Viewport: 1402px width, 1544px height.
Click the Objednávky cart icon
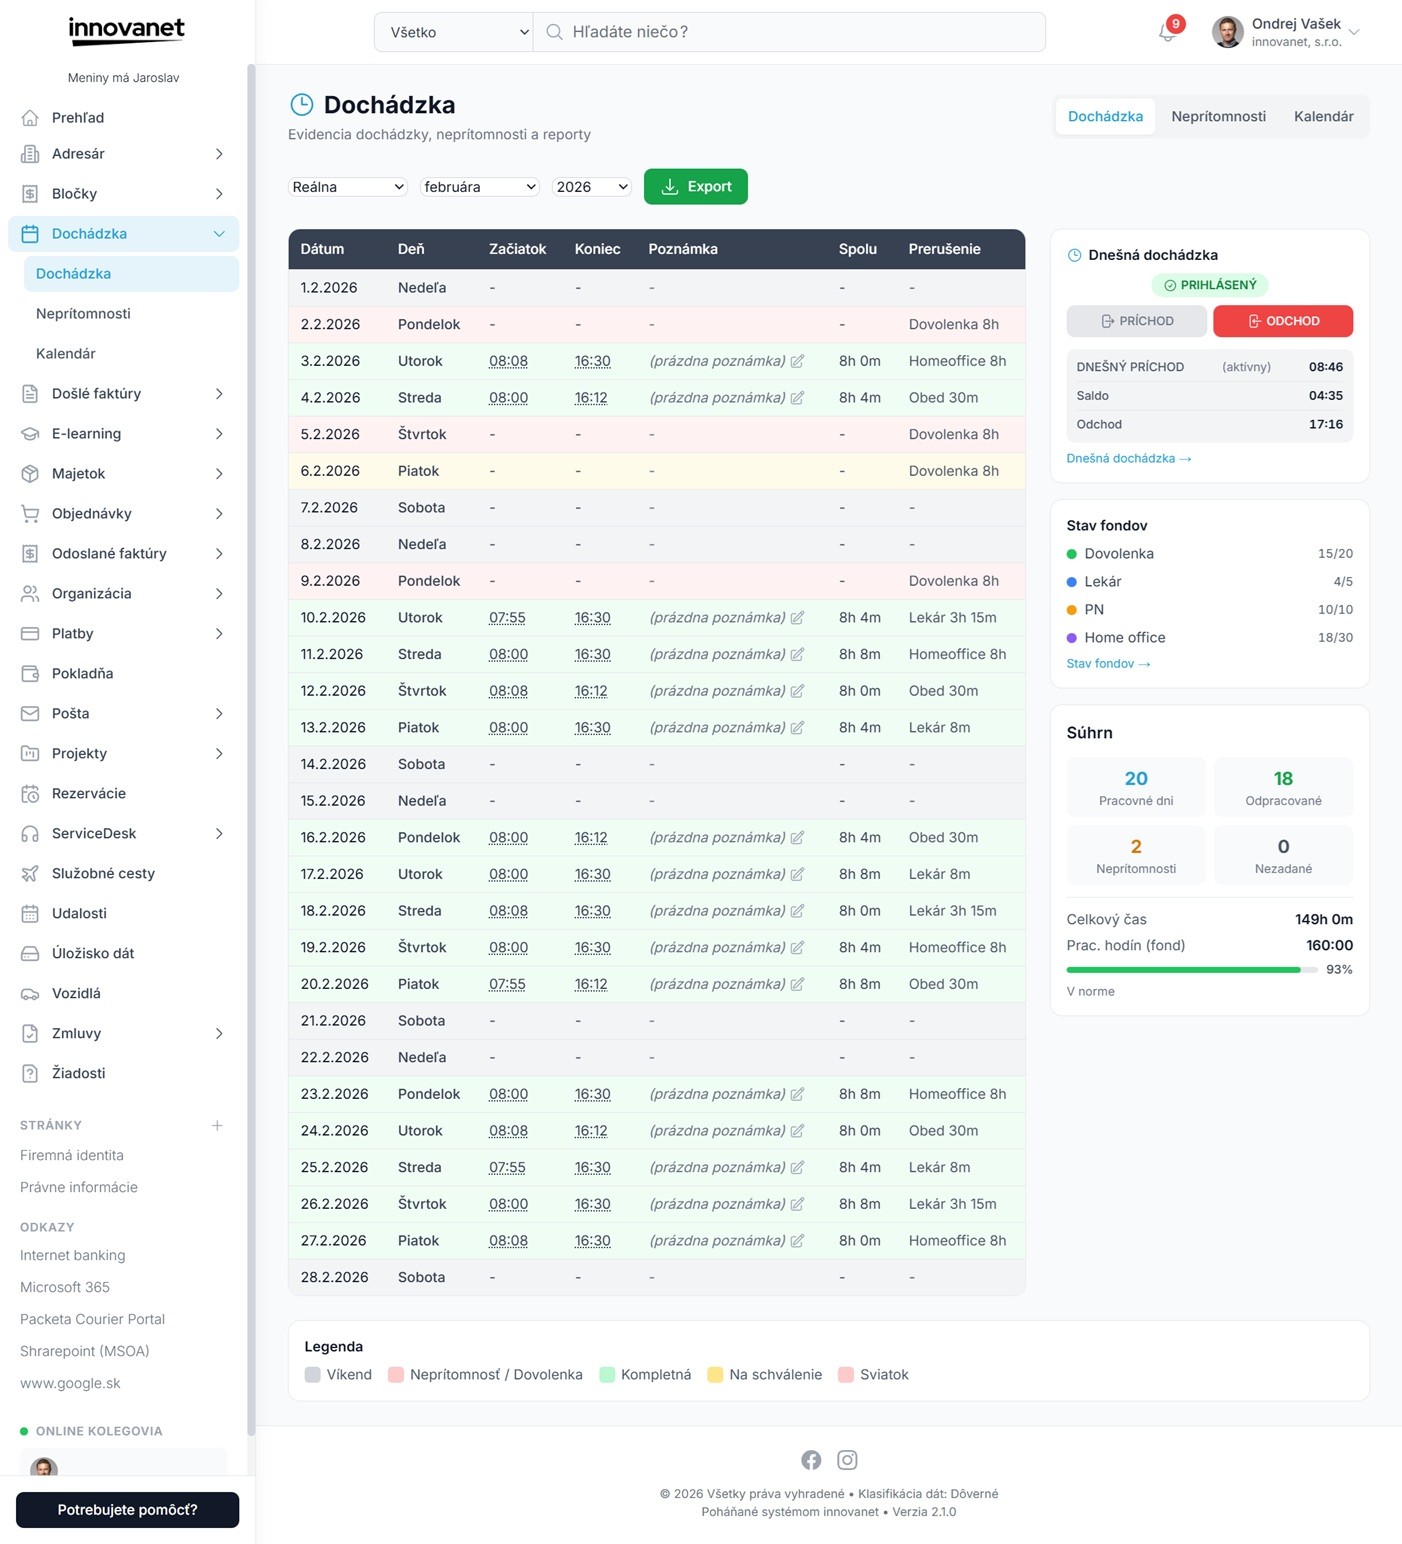tap(30, 514)
